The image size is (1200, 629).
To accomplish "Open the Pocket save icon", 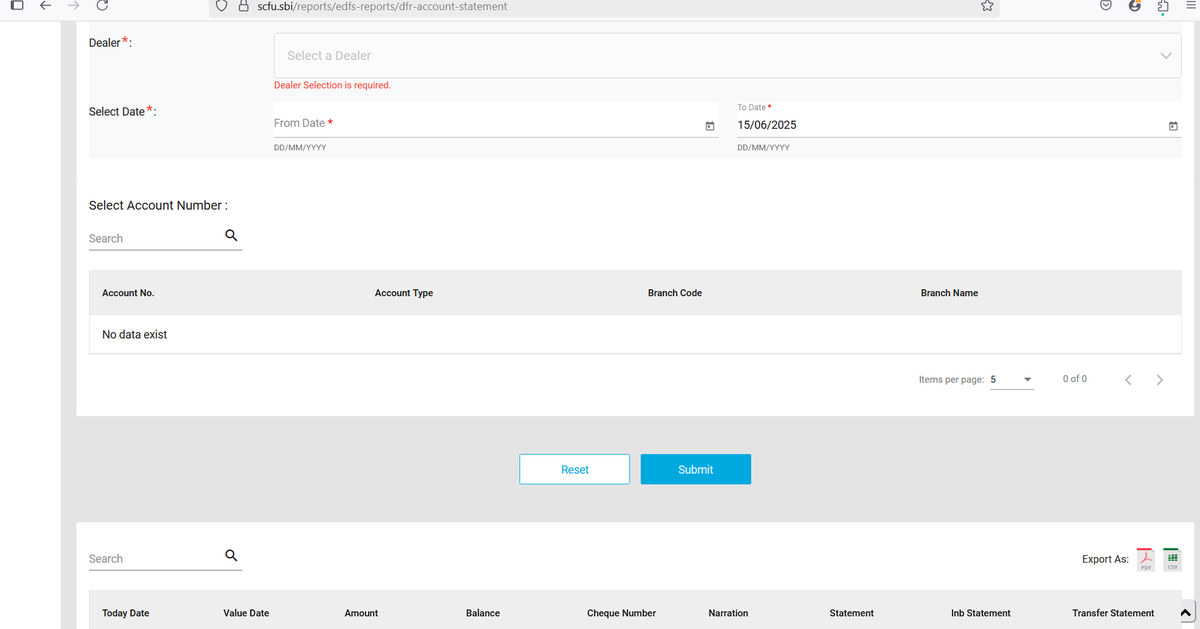I will [x=1106, y=6].
